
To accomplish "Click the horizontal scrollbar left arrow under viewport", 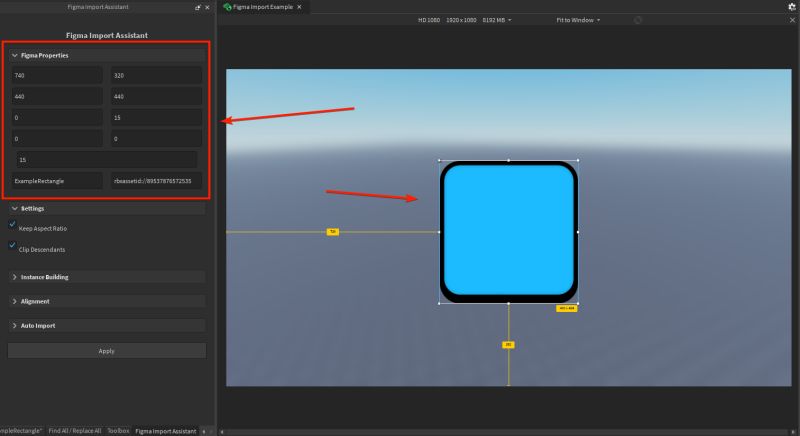I will click(x=221, y=432).
